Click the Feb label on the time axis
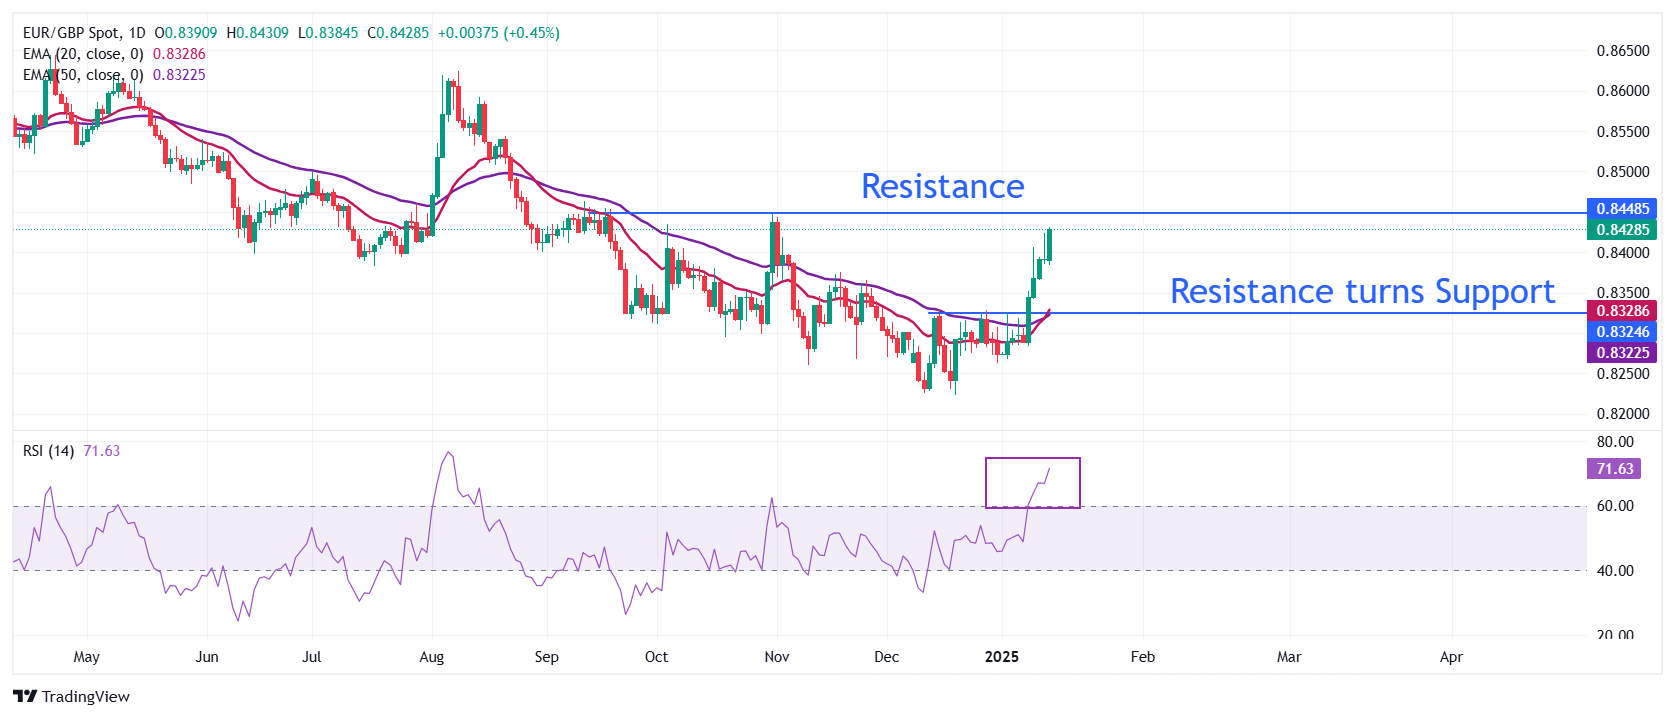This screenshot has width=1675, height=718. [x=1142, y=657]
